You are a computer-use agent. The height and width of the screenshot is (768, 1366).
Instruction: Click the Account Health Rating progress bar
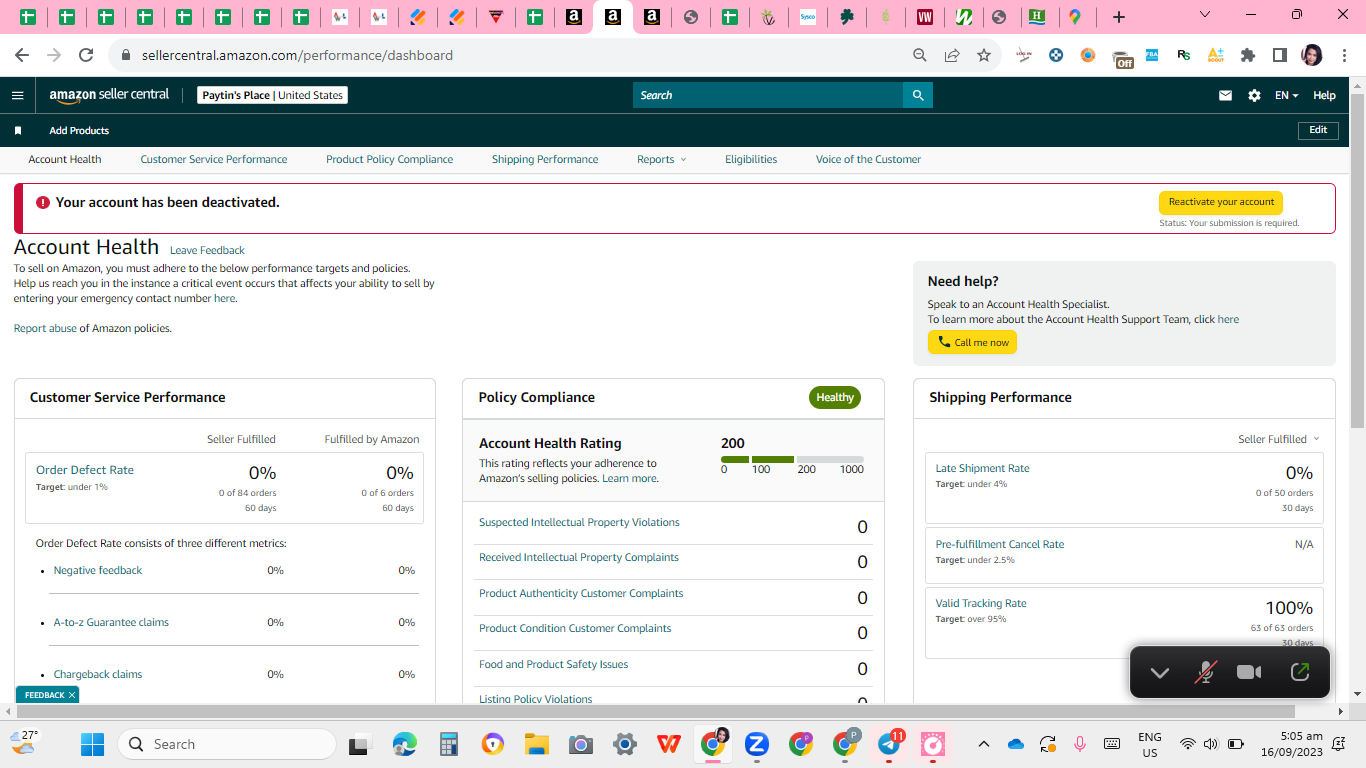click(792, 459)
